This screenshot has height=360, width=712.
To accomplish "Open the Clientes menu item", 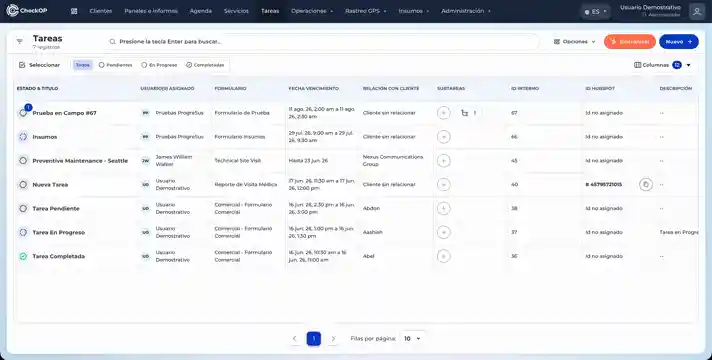I will coord(101,11).
